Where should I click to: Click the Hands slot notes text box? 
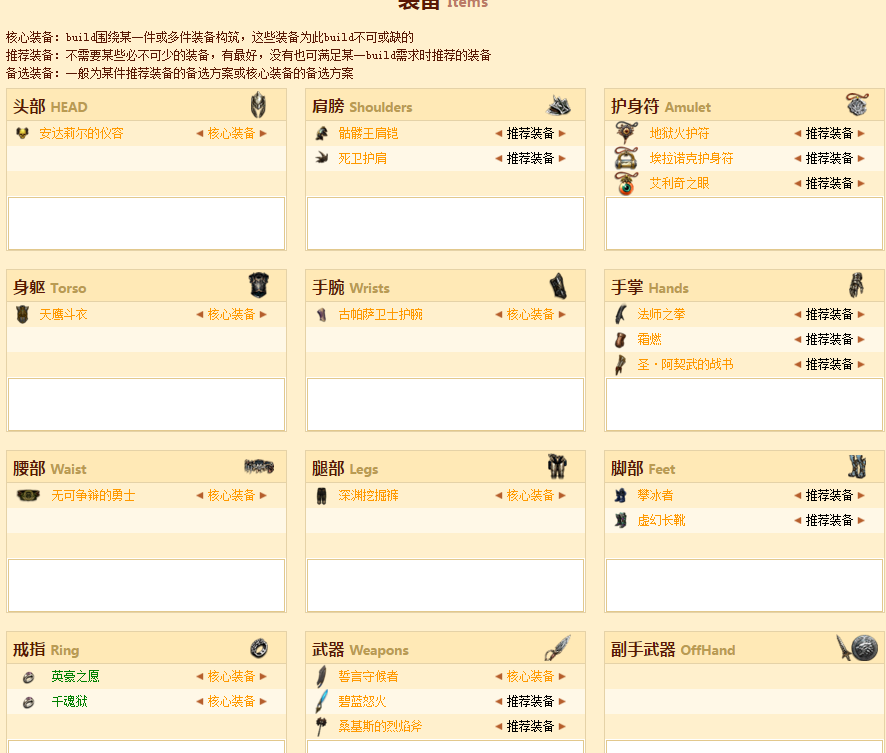coord(744,404)
